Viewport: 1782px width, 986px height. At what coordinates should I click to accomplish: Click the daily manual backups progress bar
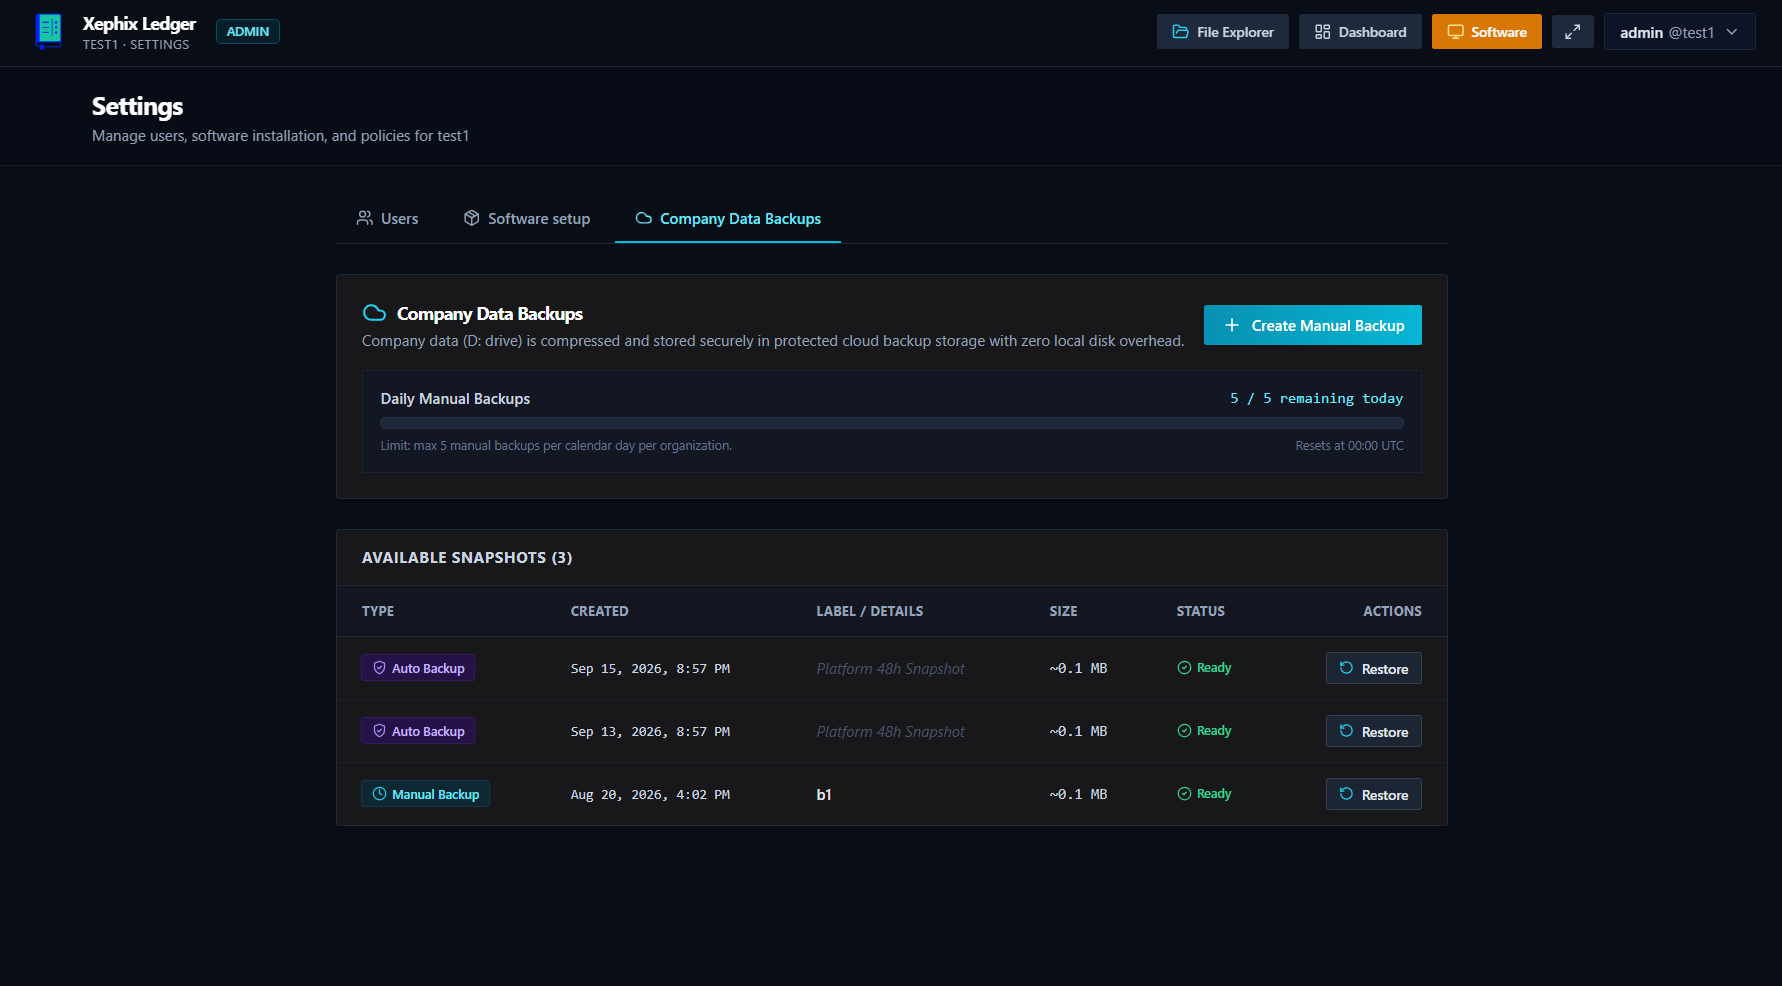pyautogui.click(x=891, y=423)
